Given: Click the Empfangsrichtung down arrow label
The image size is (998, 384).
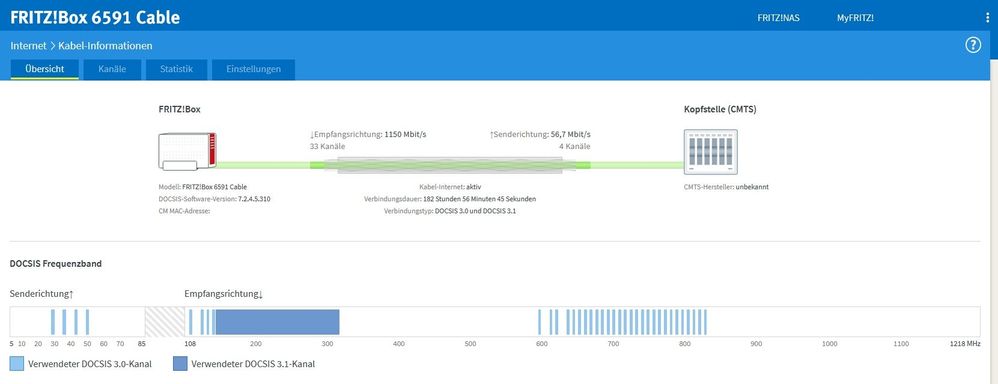Looking at the screenshot, I should (x=223, y=294).
